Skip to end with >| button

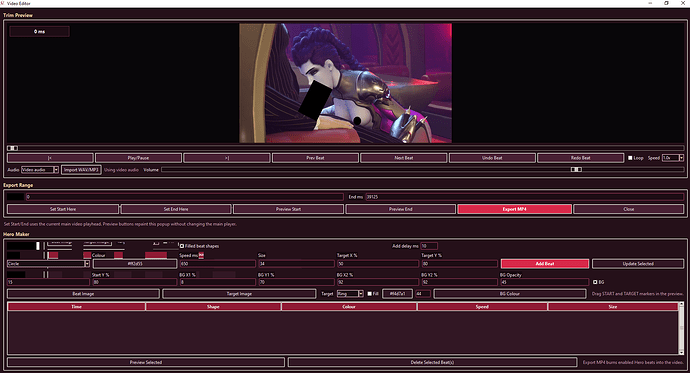click(x=227, y=158)
